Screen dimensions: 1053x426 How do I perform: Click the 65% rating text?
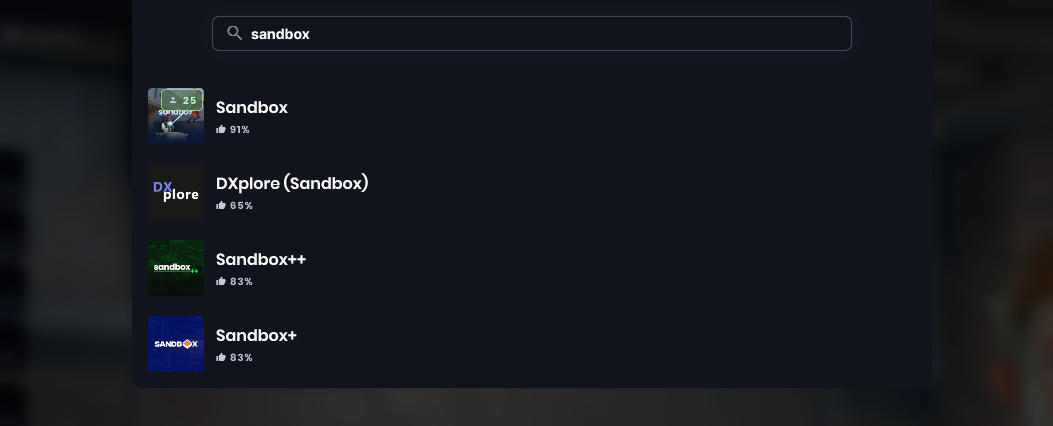tap(241, 206)
